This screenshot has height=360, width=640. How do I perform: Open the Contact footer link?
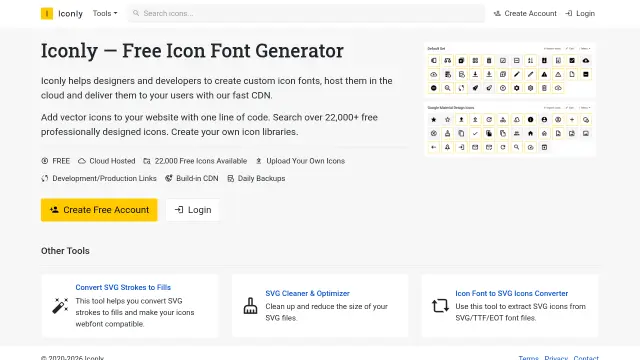(x=586, y=358)
